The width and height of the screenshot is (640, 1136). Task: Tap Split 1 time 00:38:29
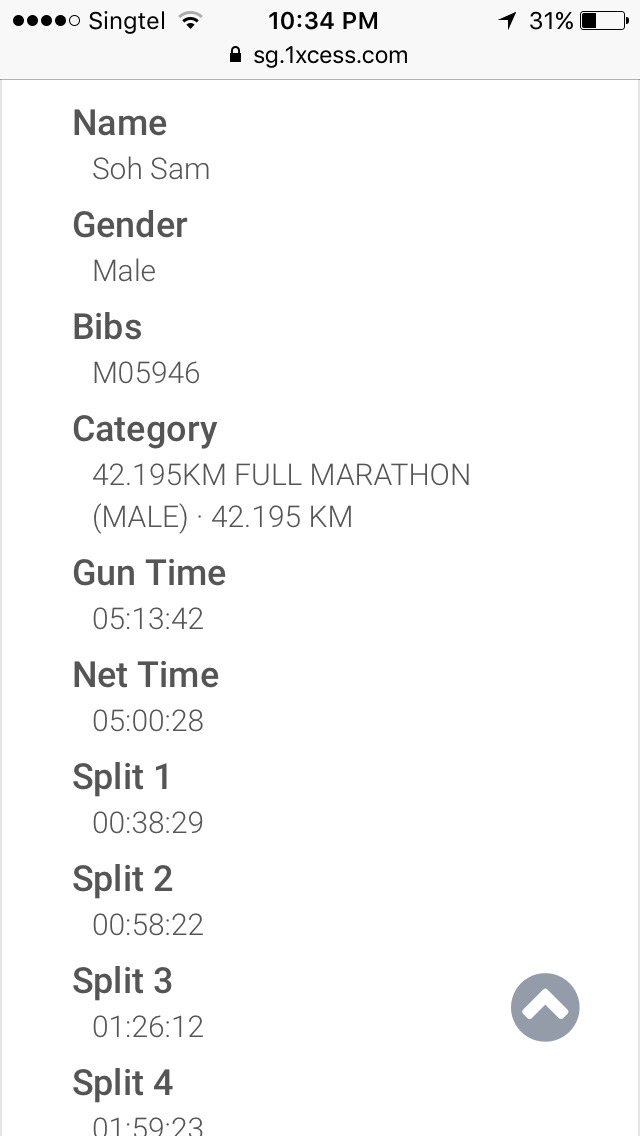coord(148,823)
